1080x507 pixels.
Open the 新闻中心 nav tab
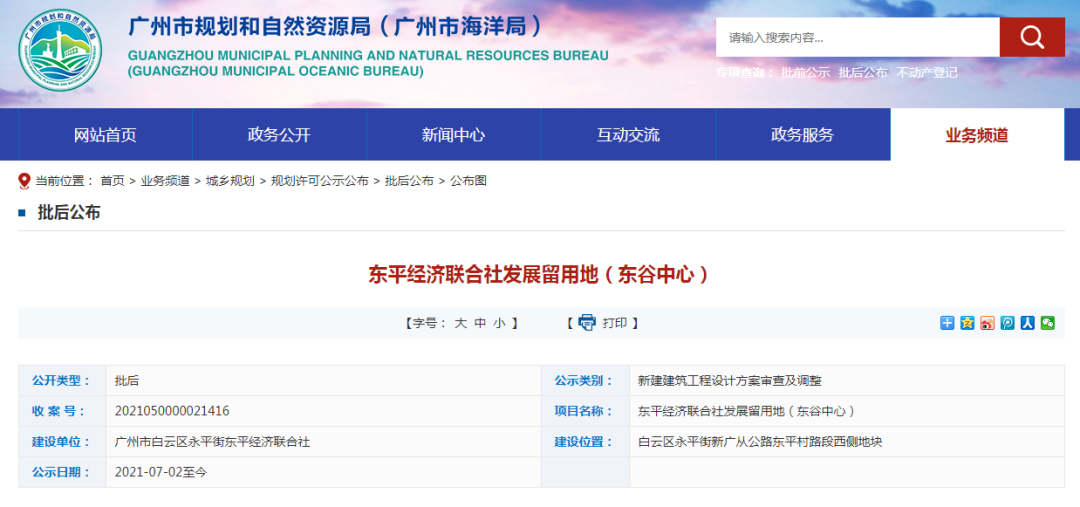pyautogui.click(x=453, y=134)
